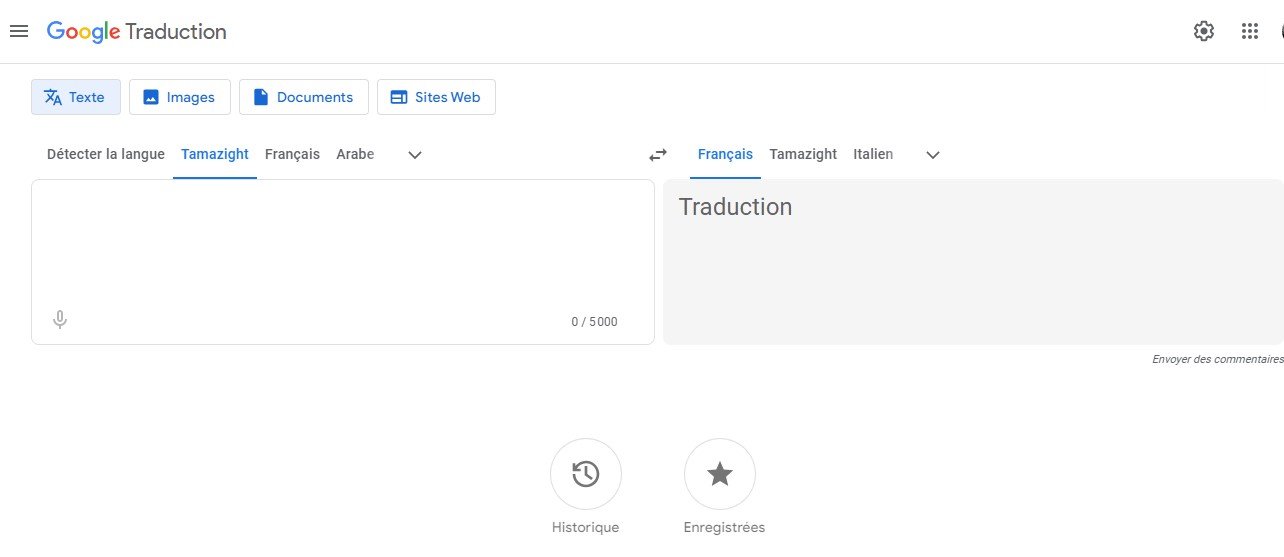The height and width of the screenshot is (557, 1284).
Task: Select Détecter la langue source option
Action: pyautogui.click(x=106, y=154)
